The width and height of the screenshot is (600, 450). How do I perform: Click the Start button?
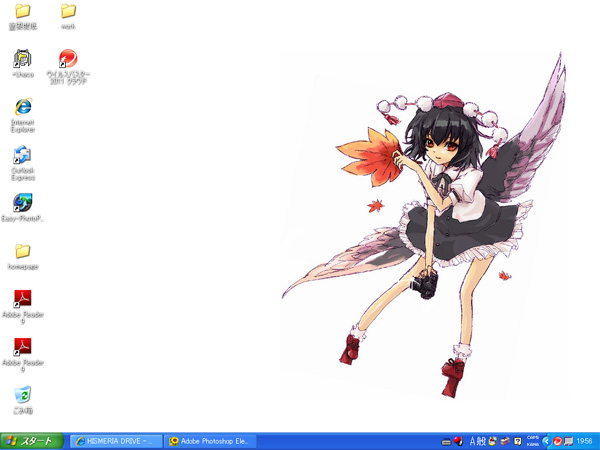[32, 441]
